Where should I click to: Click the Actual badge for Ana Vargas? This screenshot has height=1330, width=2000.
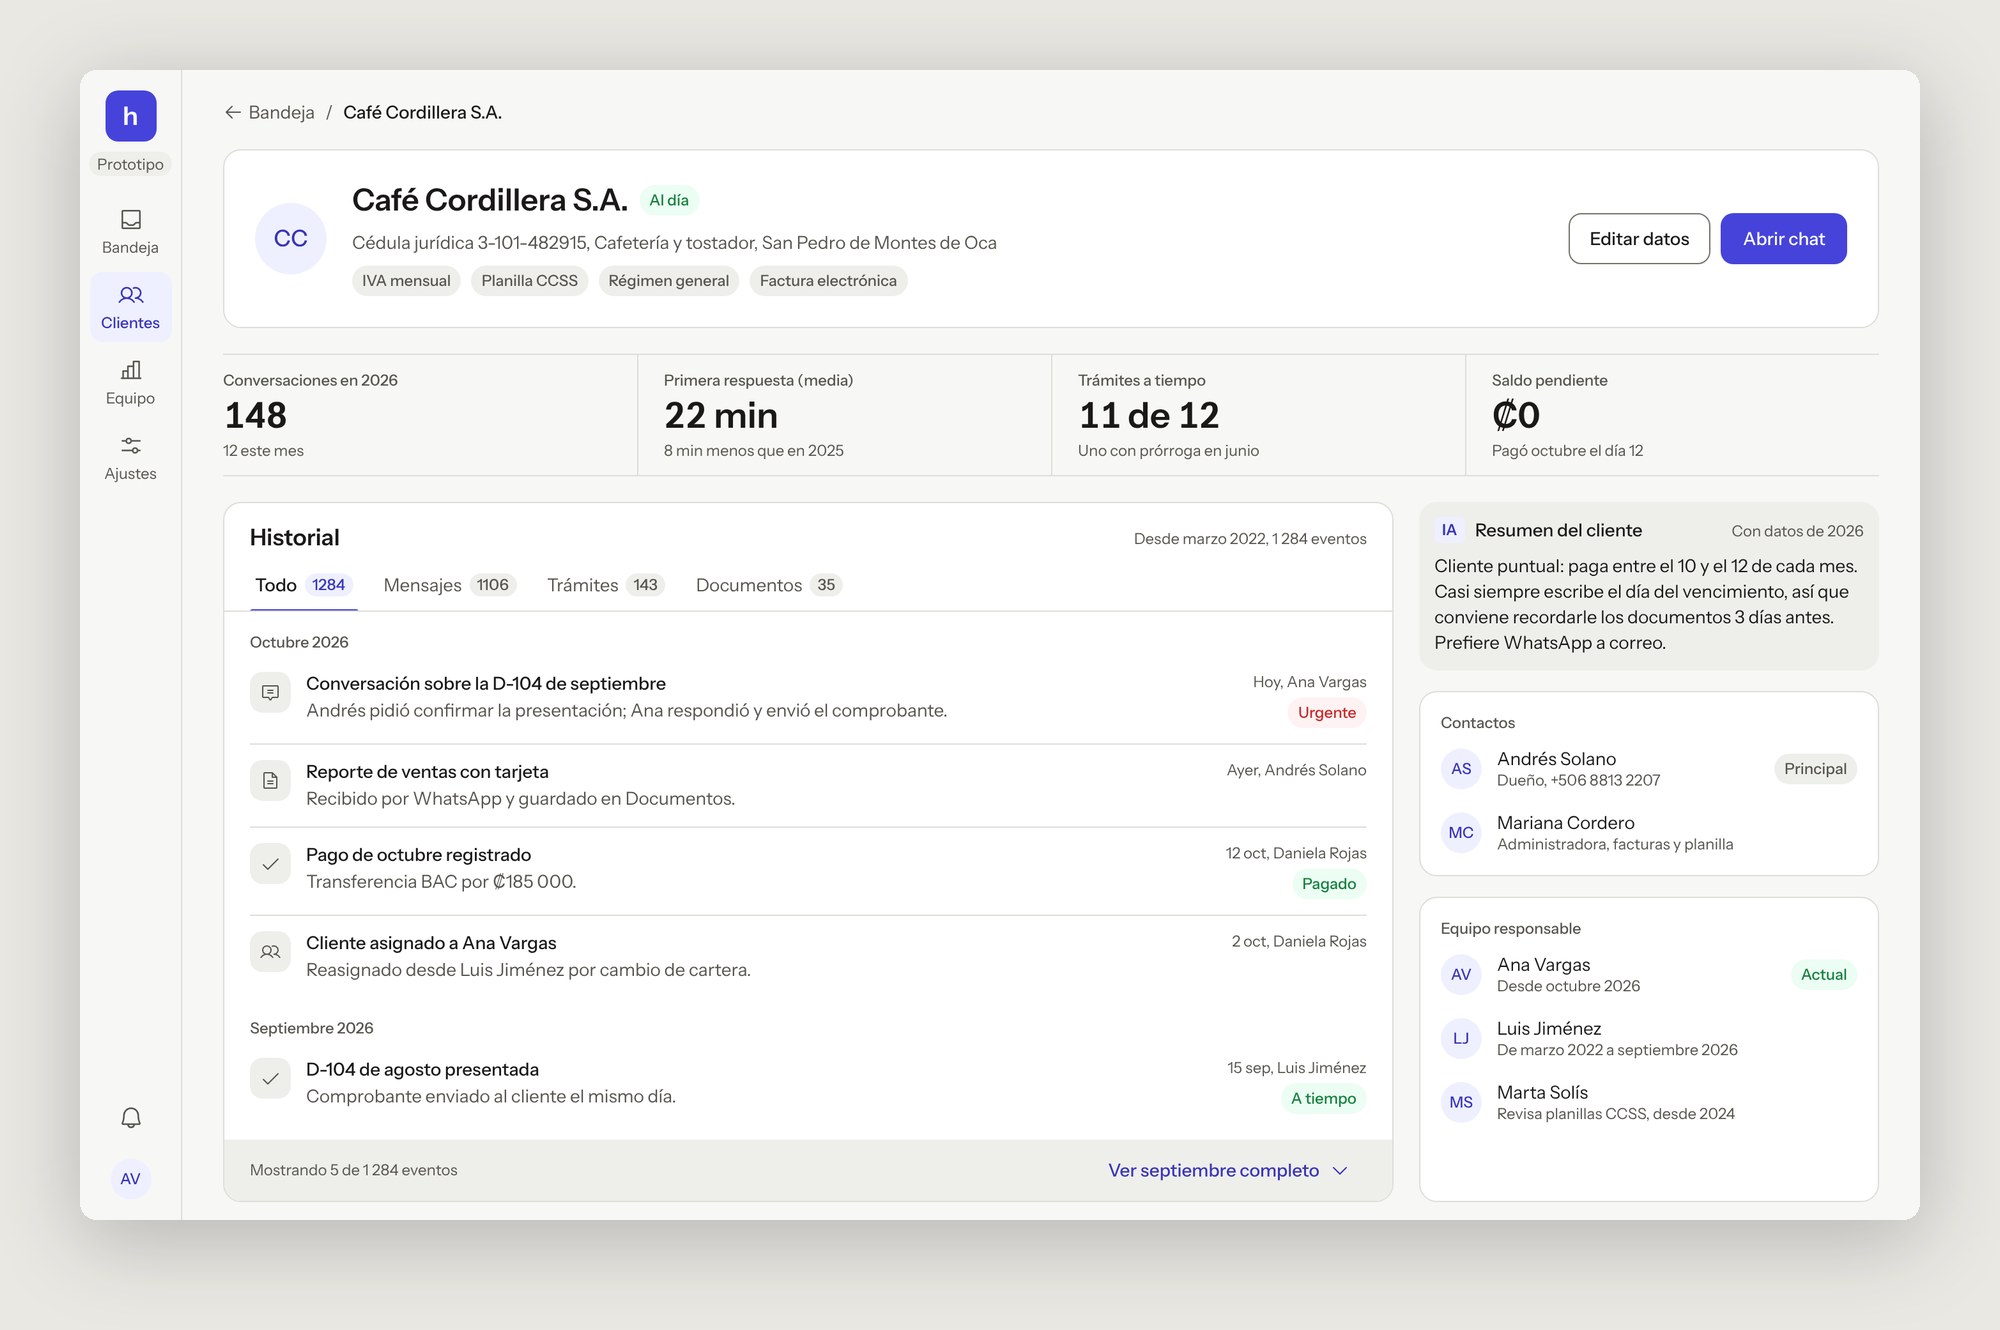click(x=1823, y=974)
